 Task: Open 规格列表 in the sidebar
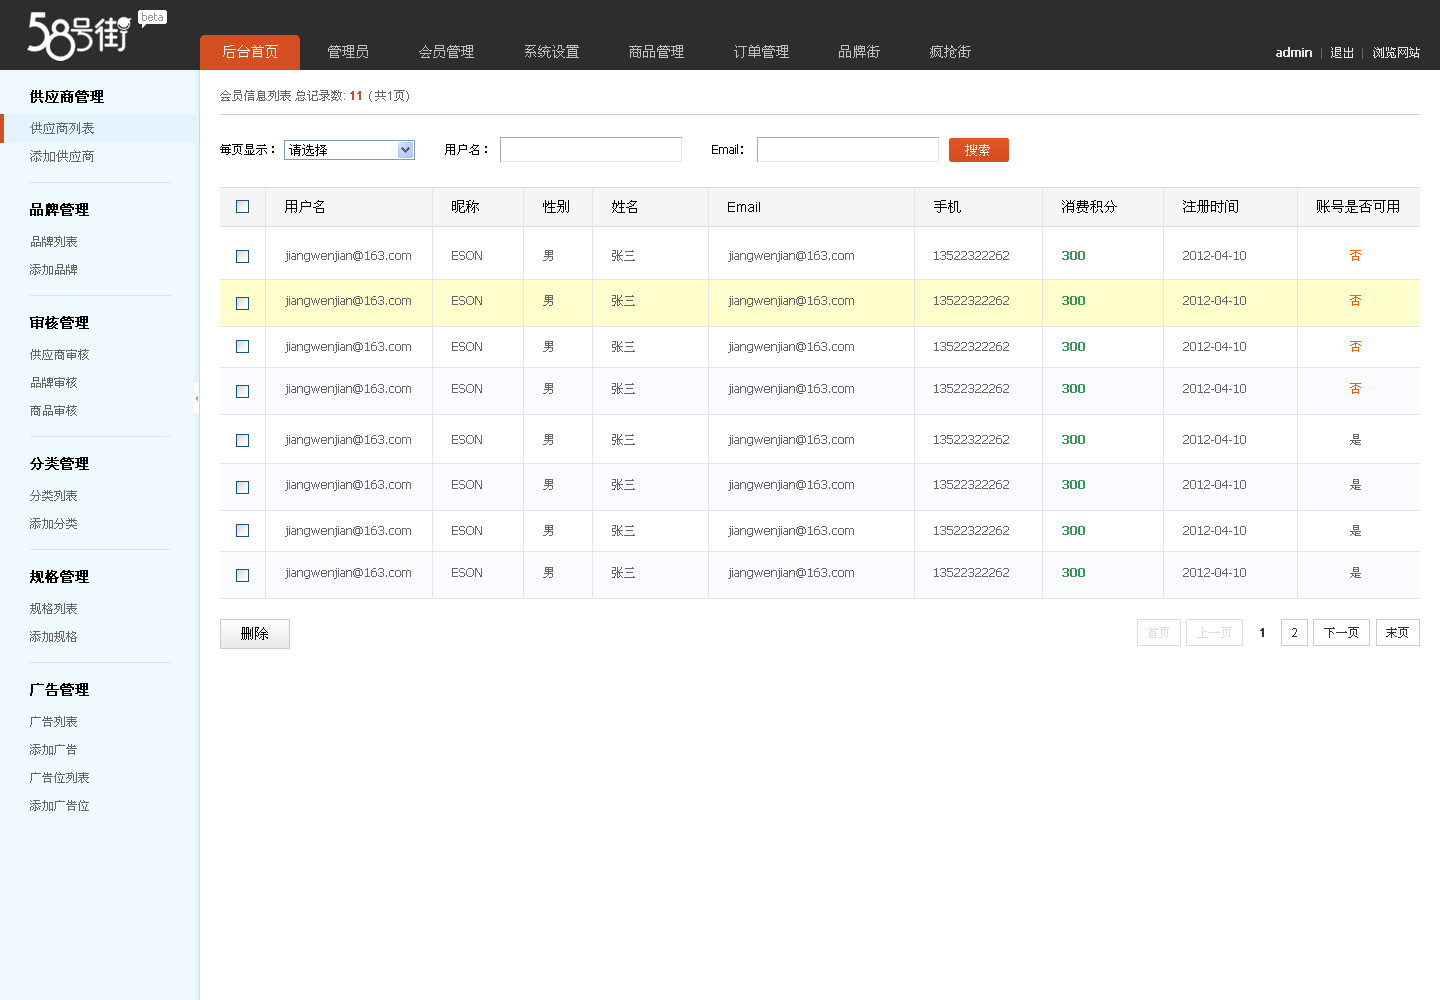tap(54, 608)
